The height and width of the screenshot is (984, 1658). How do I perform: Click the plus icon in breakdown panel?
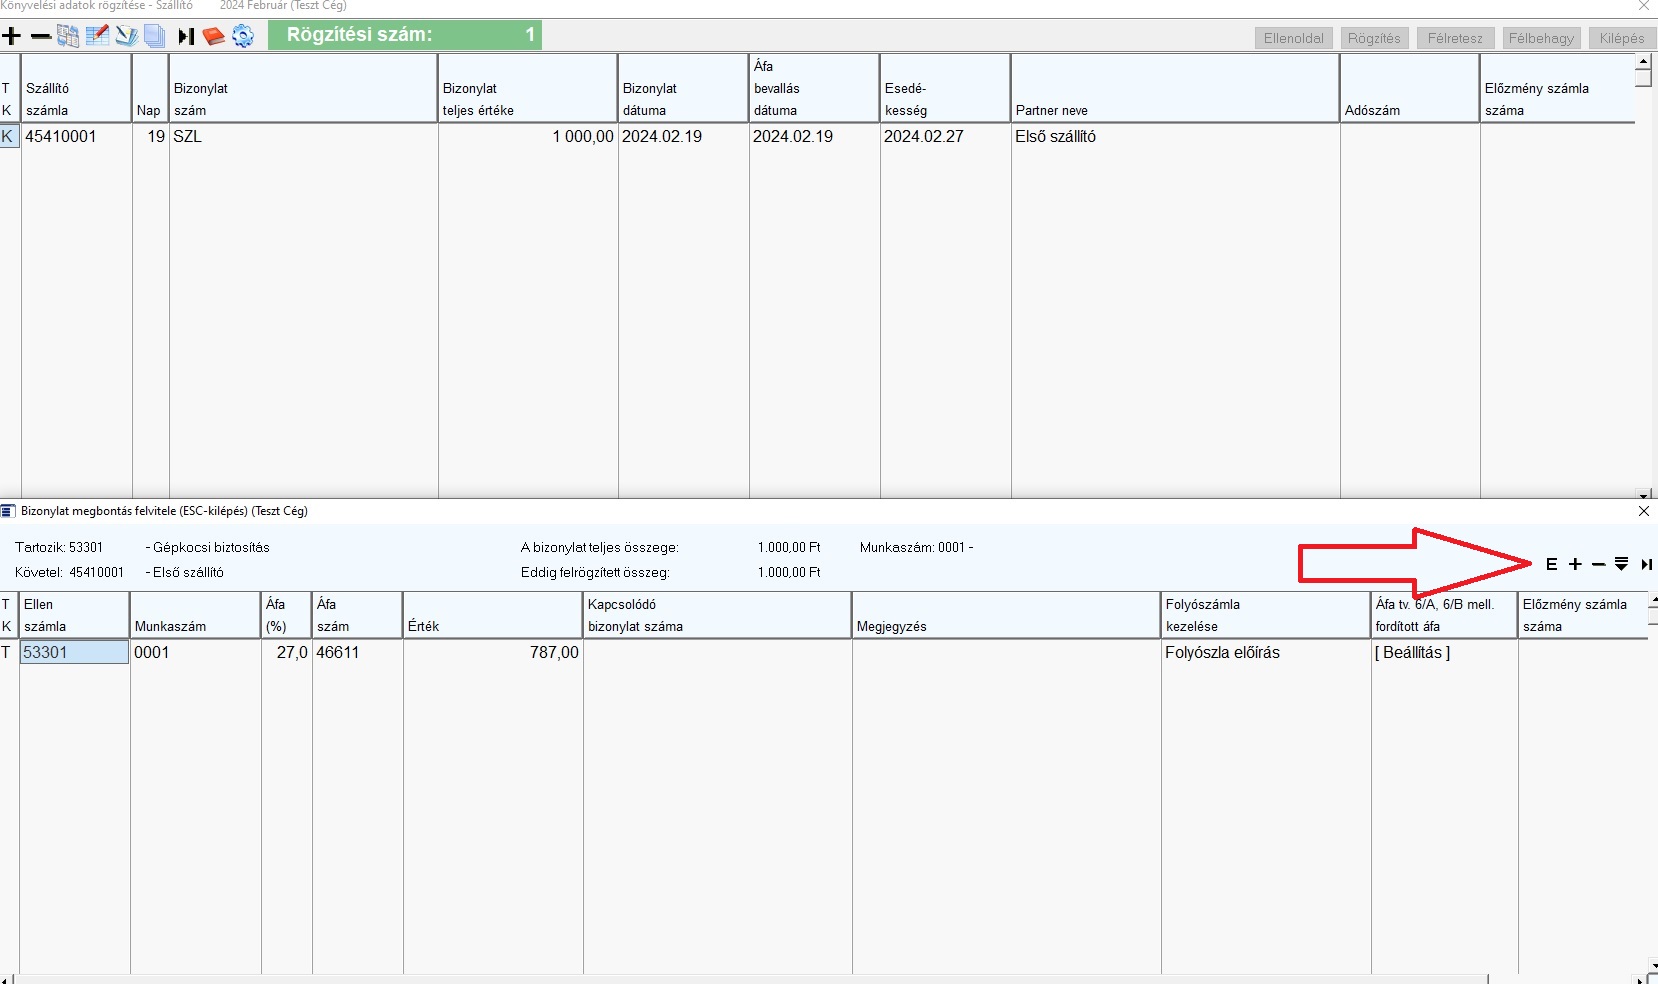pos(1575,565)
